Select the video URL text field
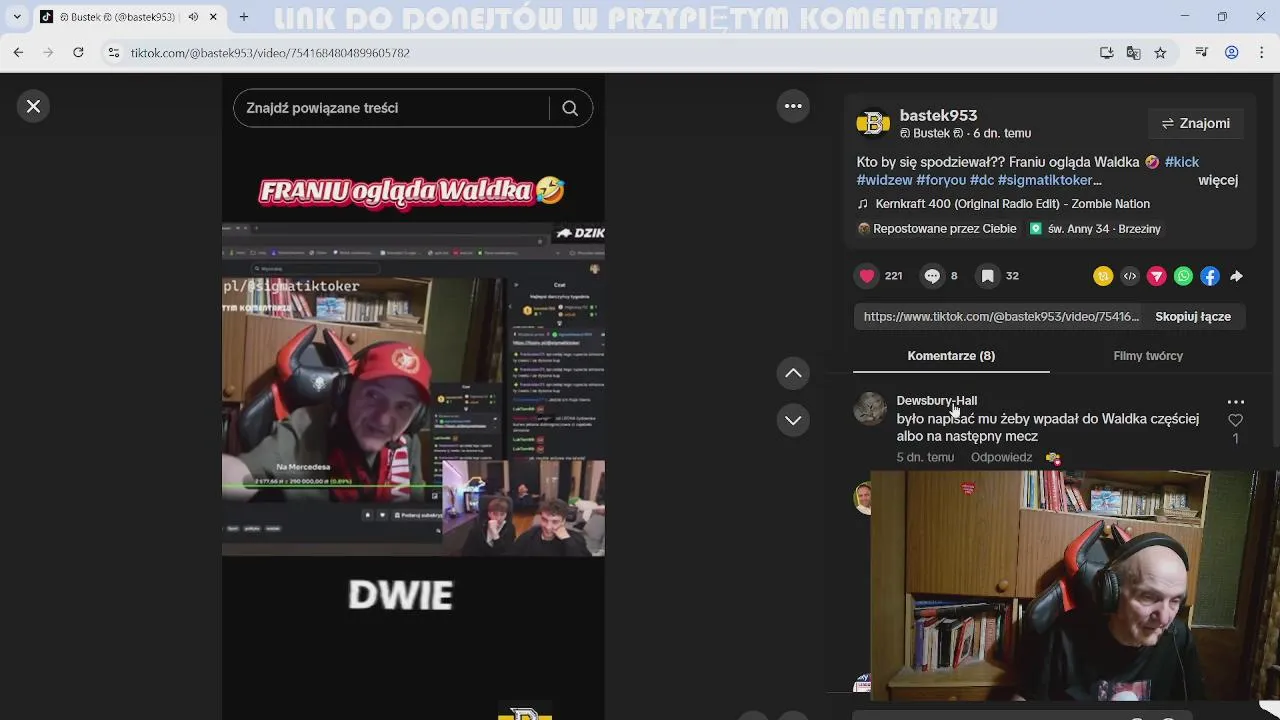The width and height of the screenshot is (1280, 720). 1001,316
